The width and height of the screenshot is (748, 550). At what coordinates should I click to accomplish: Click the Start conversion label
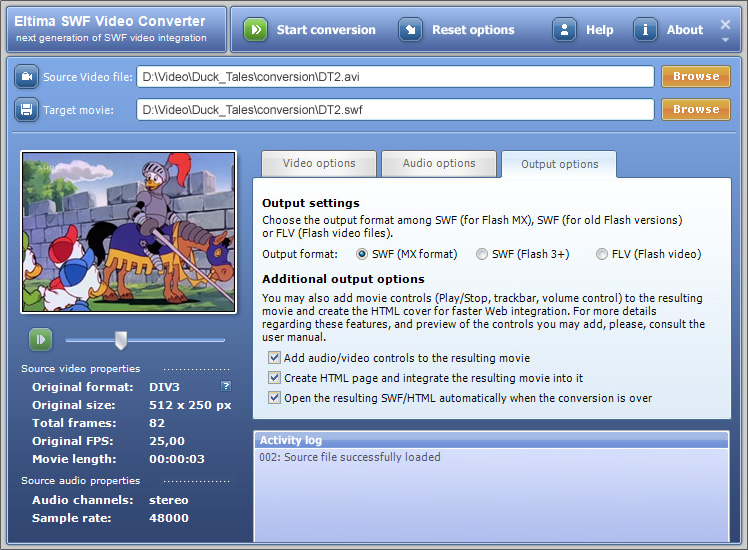pyautogui.click(x=326, y=30)
